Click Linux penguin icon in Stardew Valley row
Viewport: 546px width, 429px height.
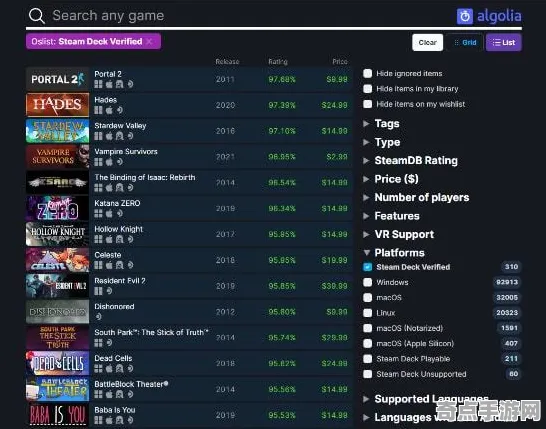[x=119, y=136]
